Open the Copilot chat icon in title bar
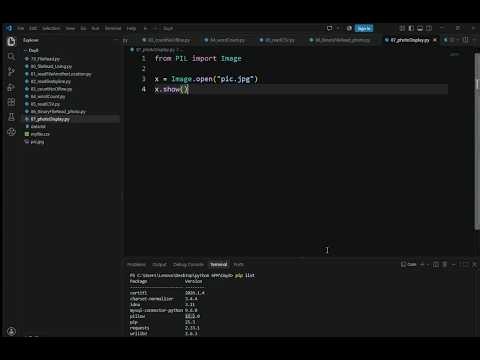Image resolution: width=480 pixels, height=360 pixels. pyautogui.click(x=329, y=28)
